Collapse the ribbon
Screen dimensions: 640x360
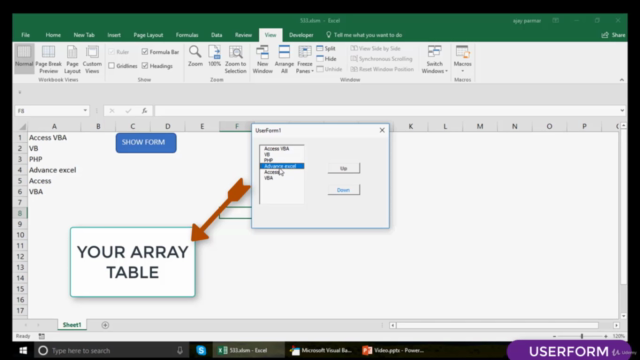[x=622, y=80]
